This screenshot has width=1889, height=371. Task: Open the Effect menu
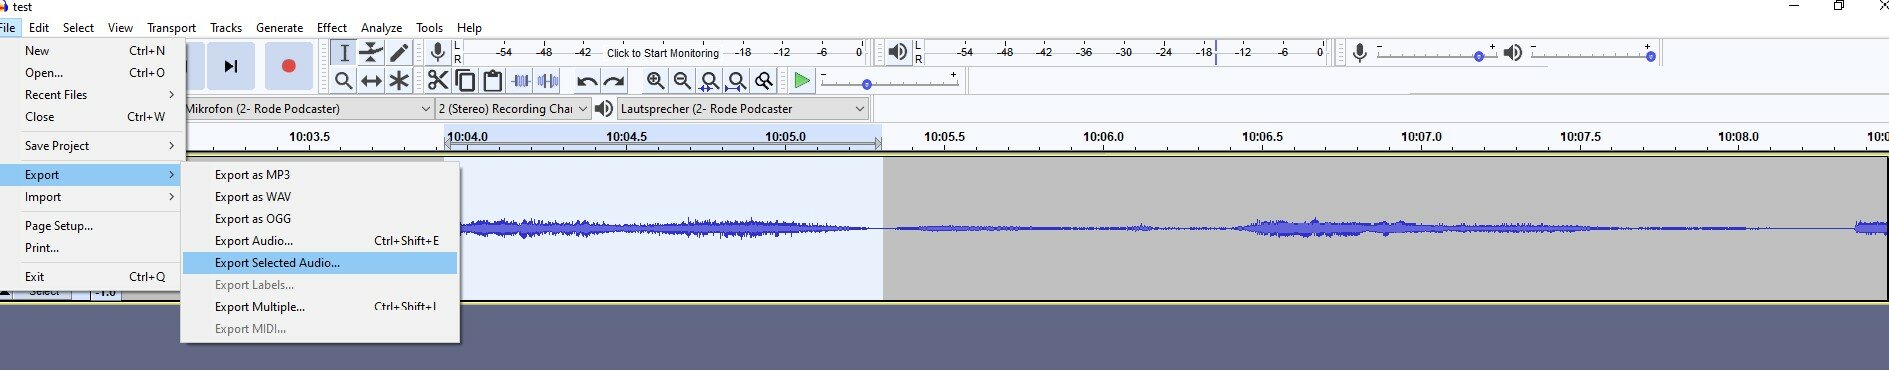(x=331, y=28)
